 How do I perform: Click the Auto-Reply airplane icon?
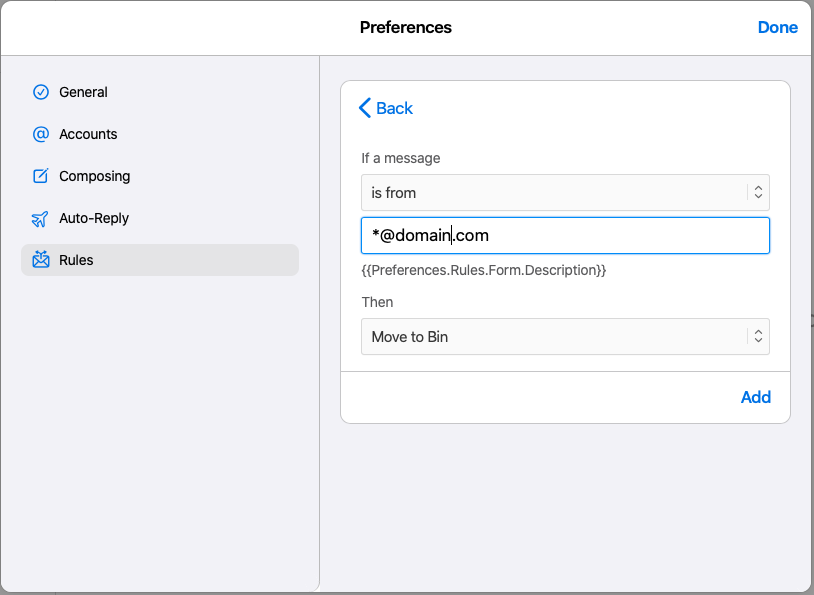41,218
